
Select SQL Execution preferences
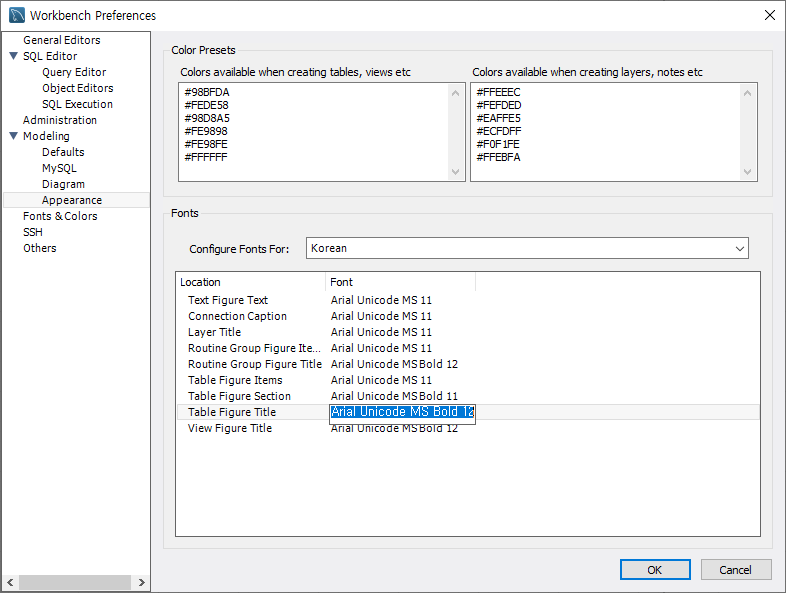77,104
